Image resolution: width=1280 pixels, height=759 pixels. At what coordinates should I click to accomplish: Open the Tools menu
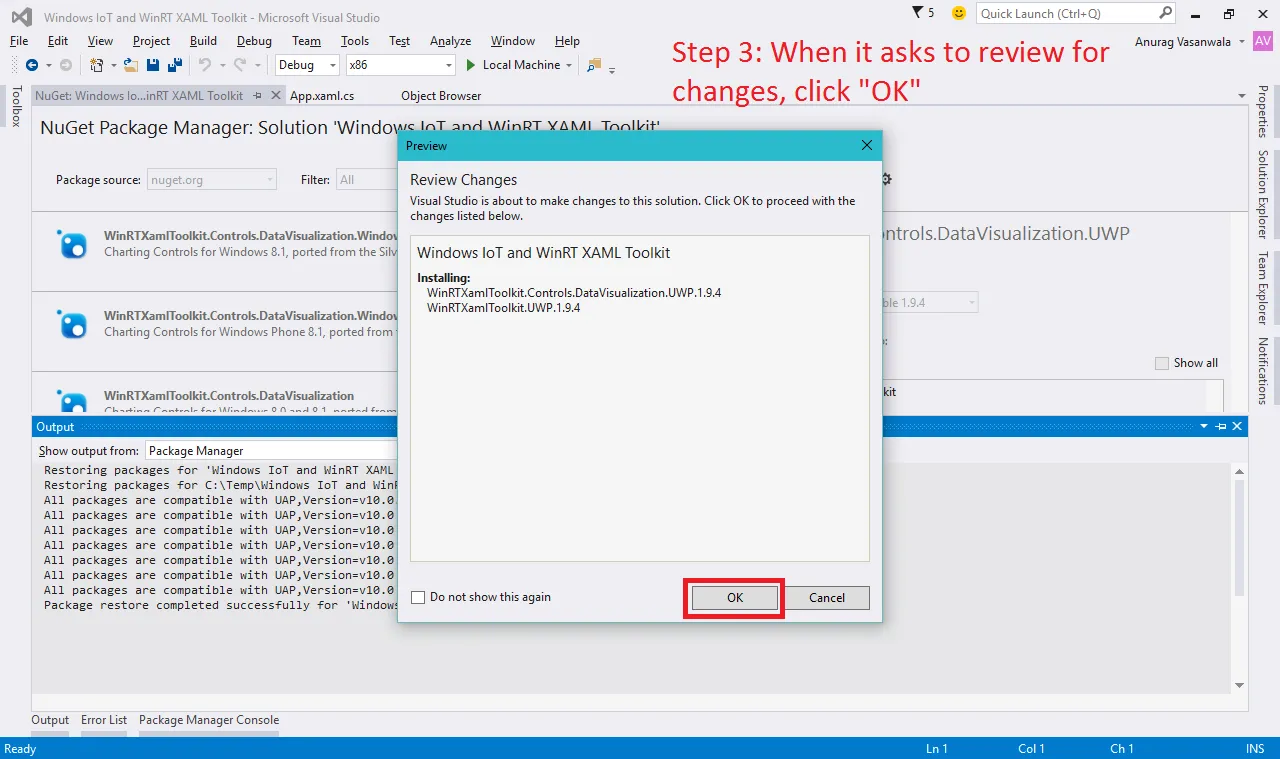[x=355, y=41]
